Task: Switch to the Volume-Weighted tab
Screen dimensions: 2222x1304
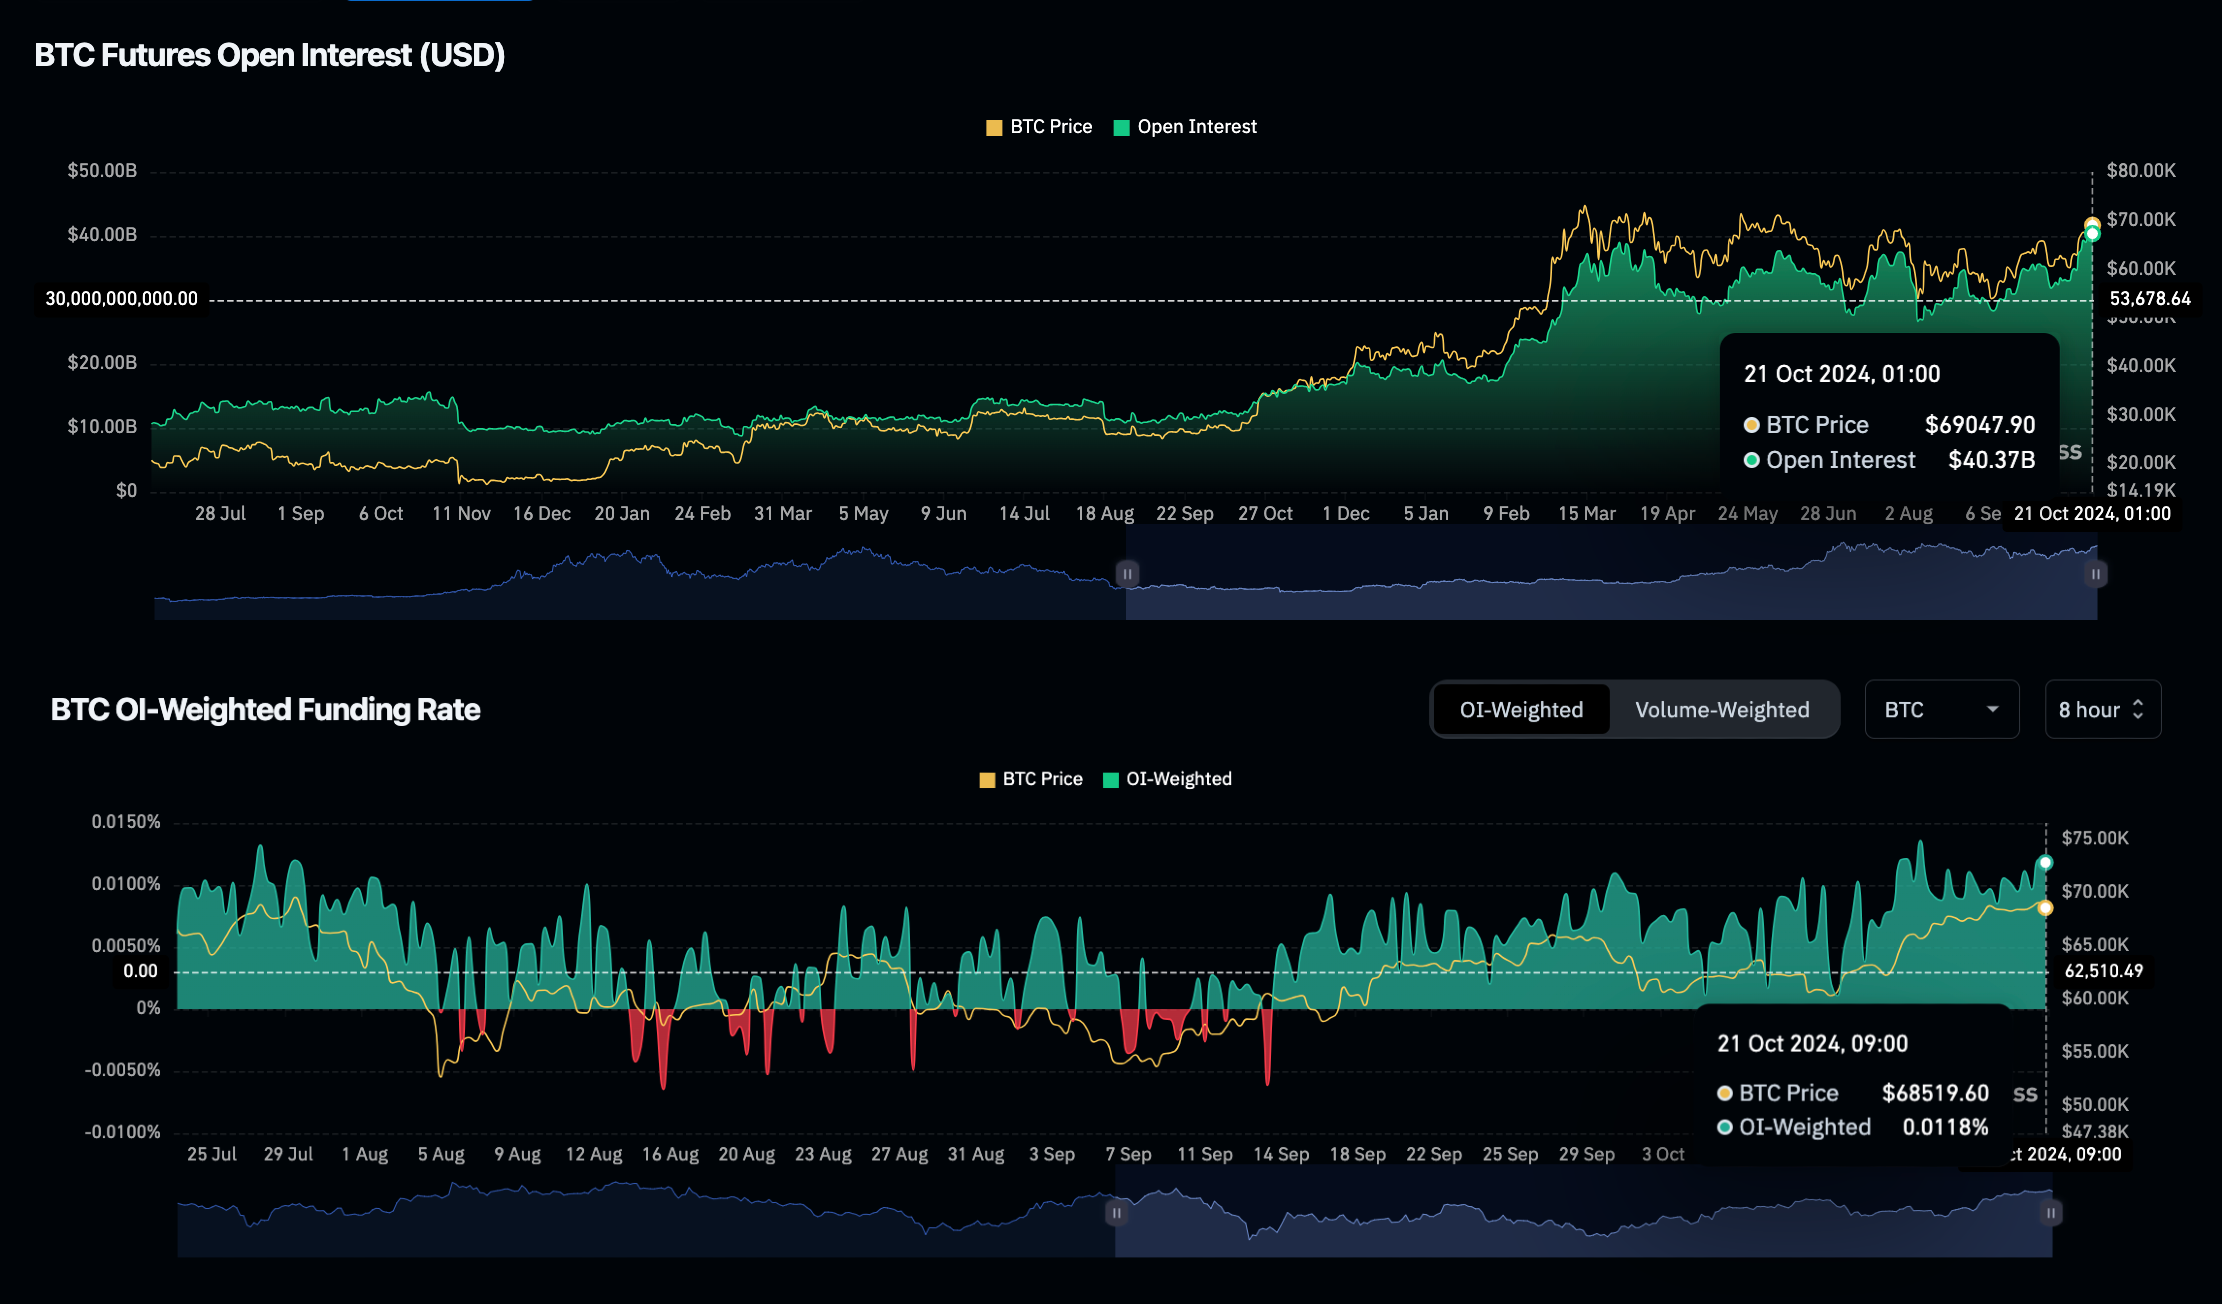Action: pos(1722,710)
